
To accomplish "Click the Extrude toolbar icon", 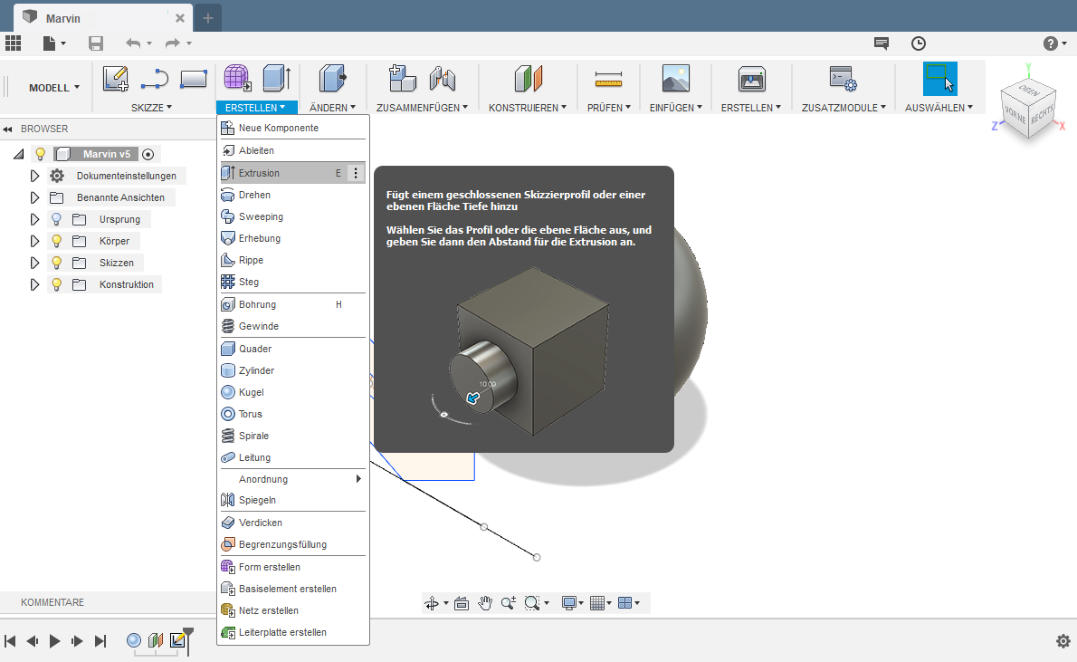I will (277, 78).
